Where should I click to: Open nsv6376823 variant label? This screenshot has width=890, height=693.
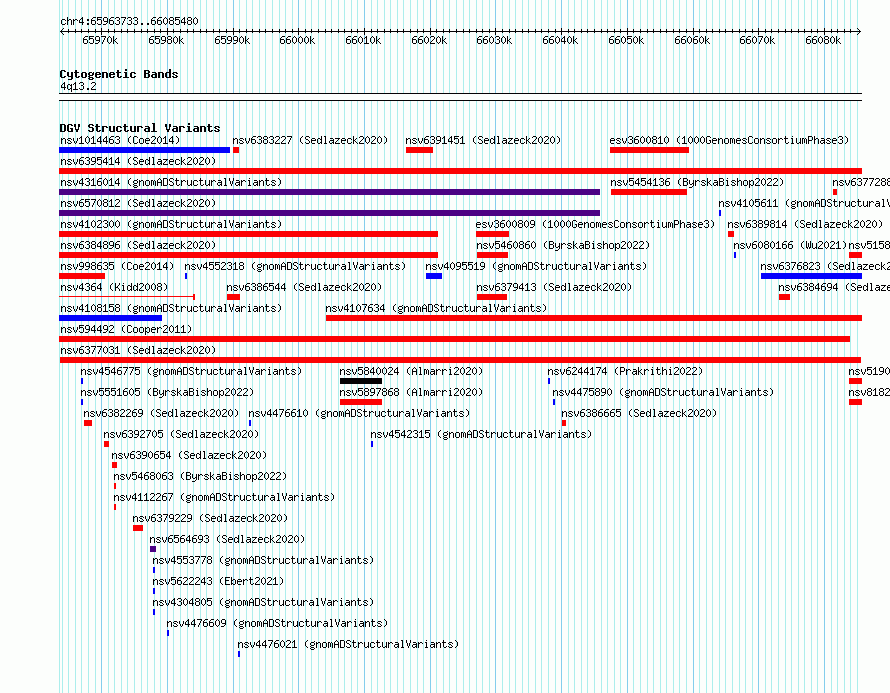coord(825,266)
